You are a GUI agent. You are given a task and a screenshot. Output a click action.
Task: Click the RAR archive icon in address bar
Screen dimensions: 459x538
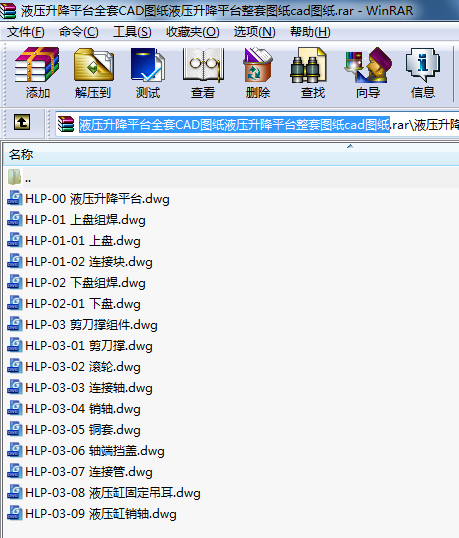(x=66, y=124)
